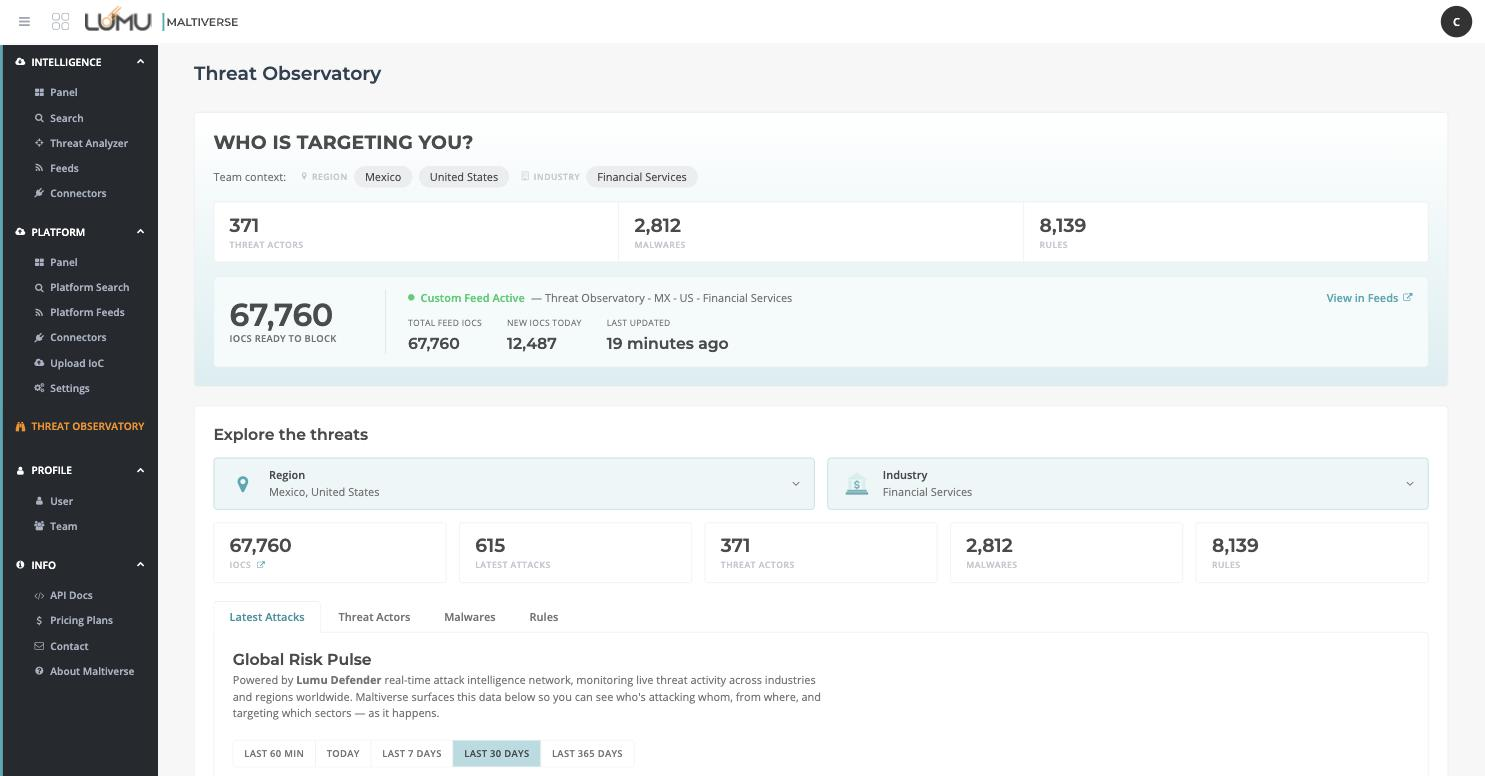The image size is (1485, 776).
Task: Click the Contact envelope icon
Action: [x=39, y=646]
